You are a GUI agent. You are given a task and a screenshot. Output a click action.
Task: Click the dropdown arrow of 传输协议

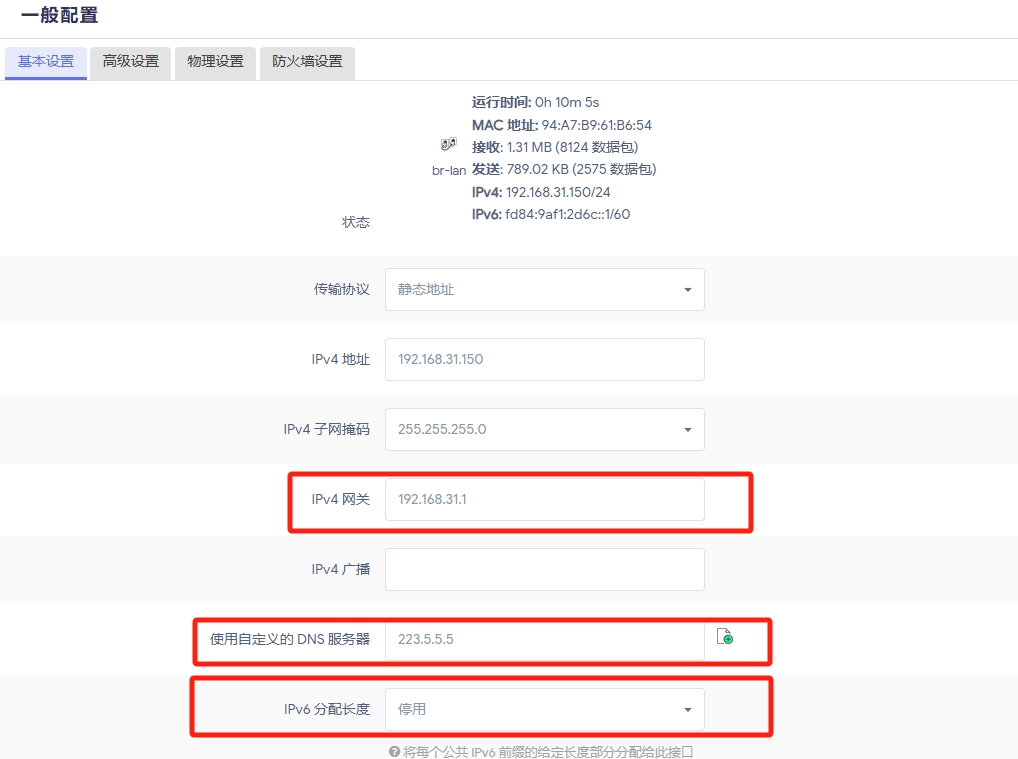[687, 289]
